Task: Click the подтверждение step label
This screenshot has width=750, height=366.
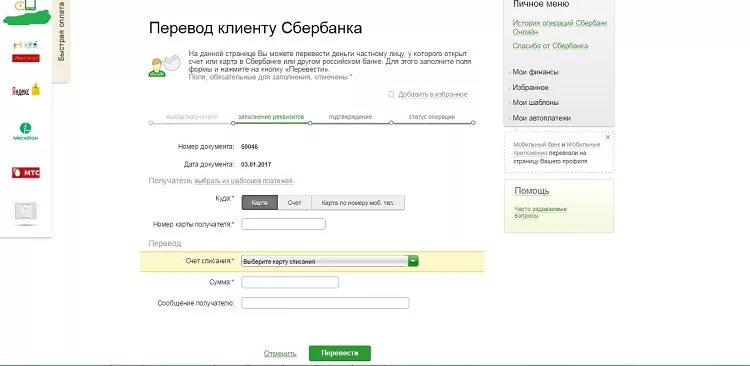Action: click(350, 117)
